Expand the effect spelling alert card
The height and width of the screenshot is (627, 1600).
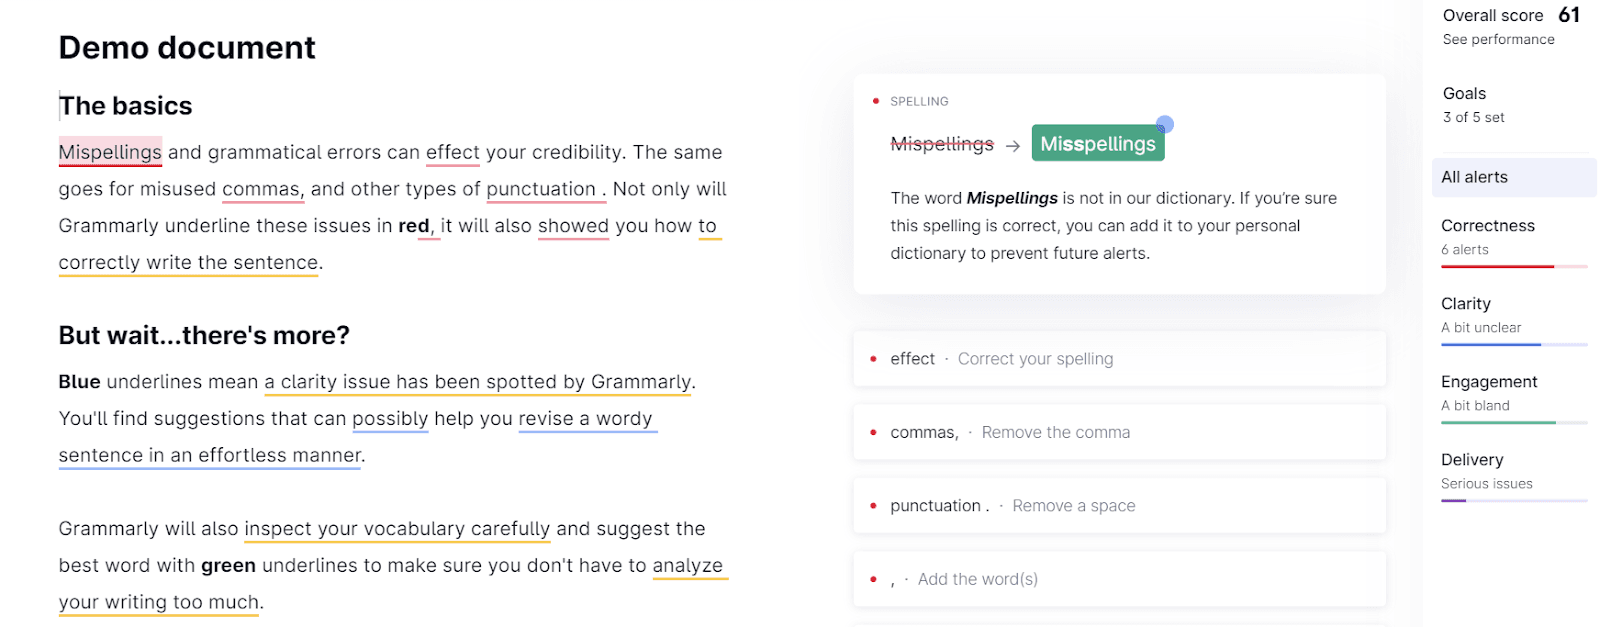(1118, 358)
